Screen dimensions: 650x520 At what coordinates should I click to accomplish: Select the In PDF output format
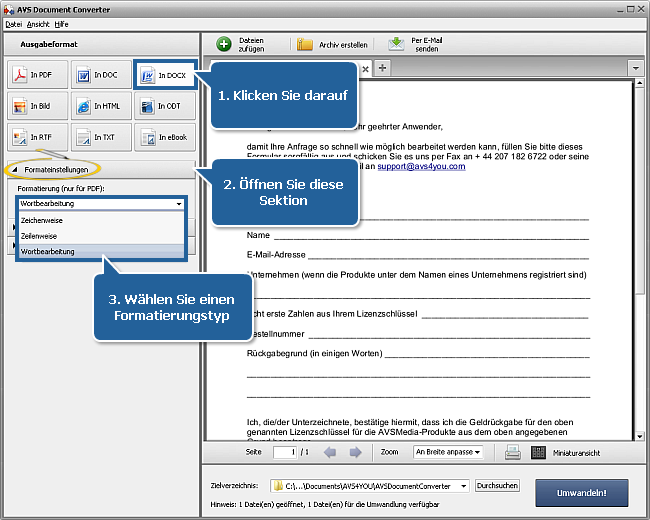36,75
